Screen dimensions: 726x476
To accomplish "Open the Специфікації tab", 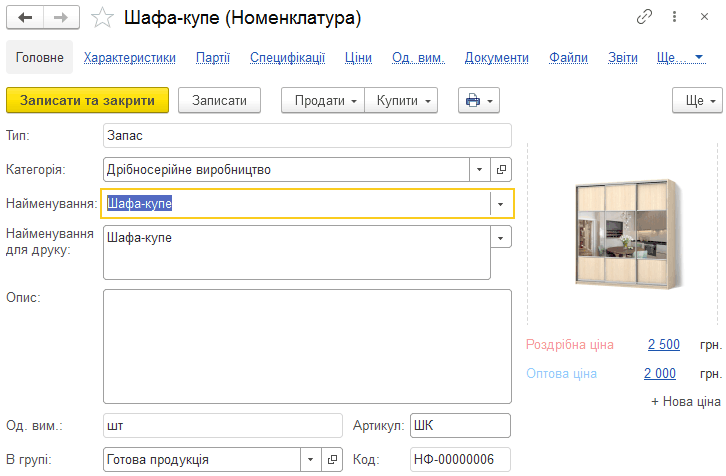I will (x=288, y=57).
